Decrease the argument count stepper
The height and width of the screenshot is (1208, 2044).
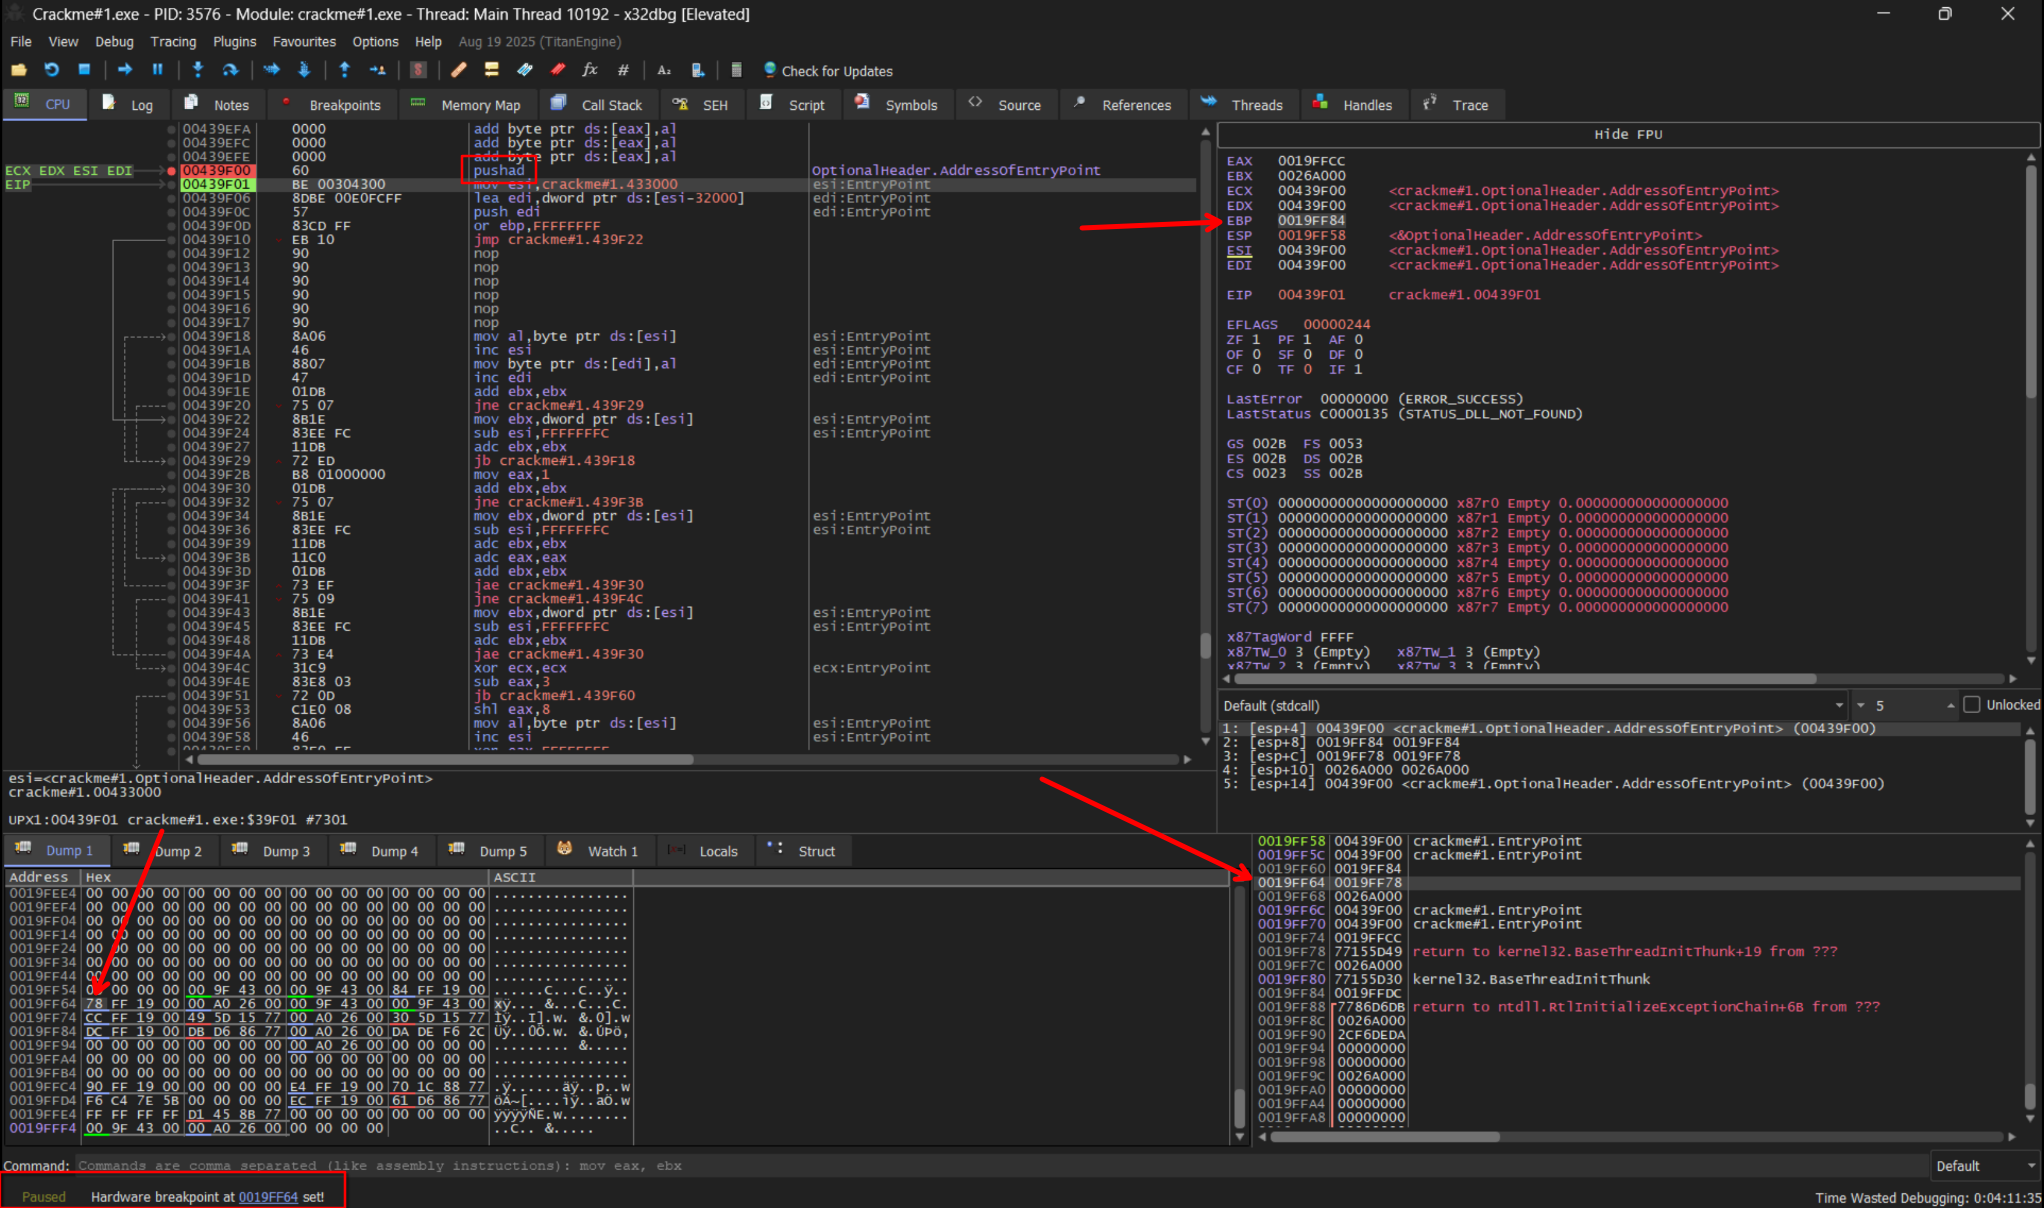1861,706
